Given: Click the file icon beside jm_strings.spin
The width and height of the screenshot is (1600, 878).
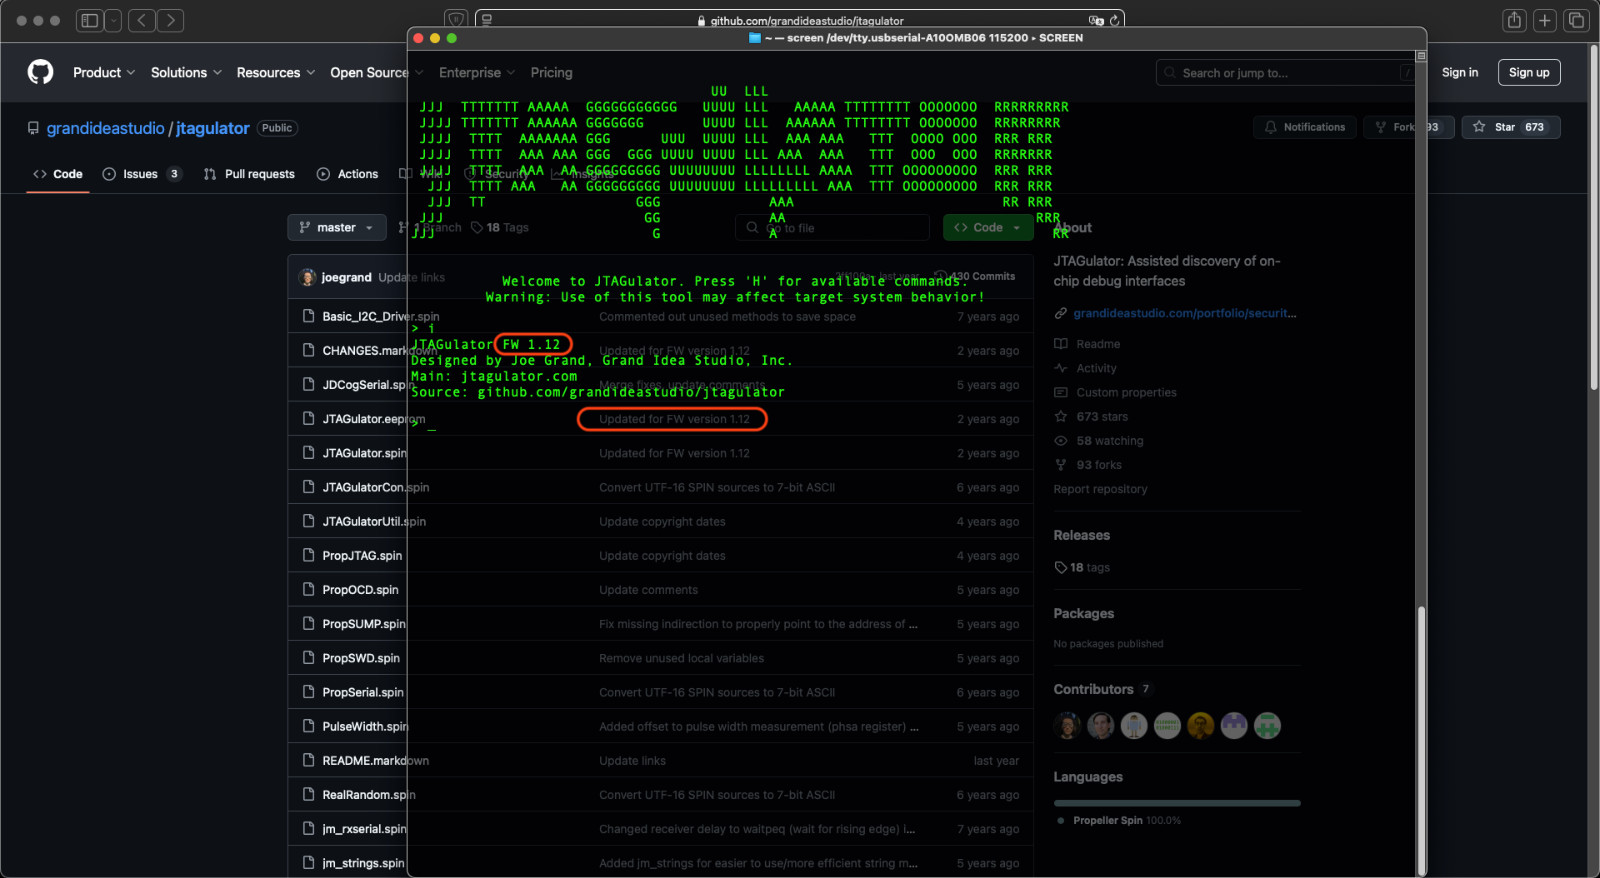Looking at the screenshot, I should (309, 863).
